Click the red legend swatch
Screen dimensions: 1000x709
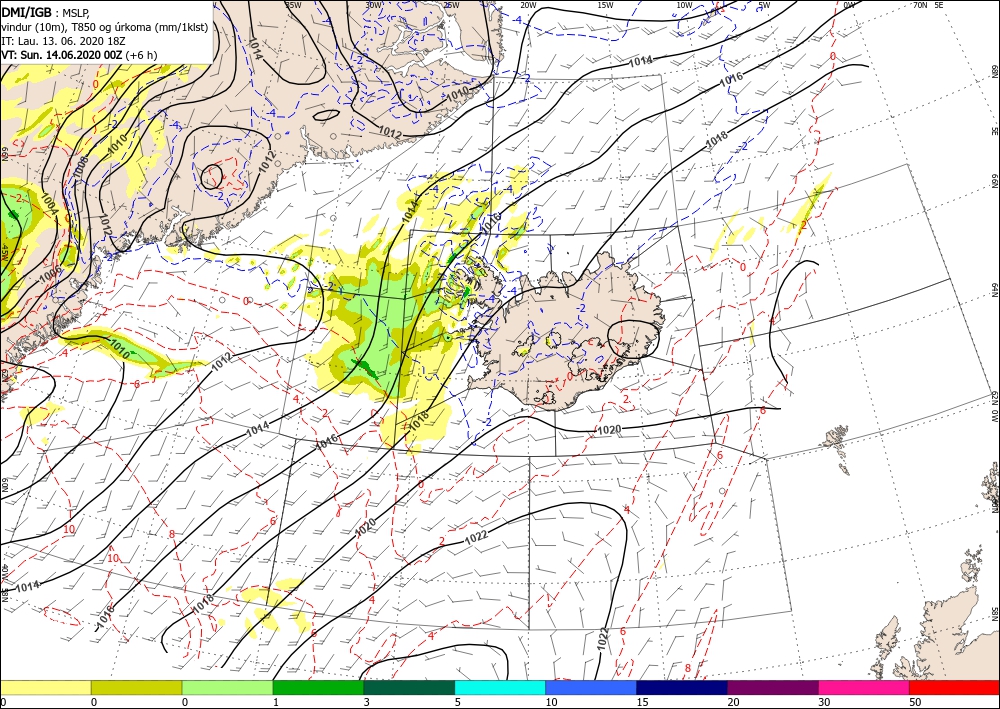[954, 687]
